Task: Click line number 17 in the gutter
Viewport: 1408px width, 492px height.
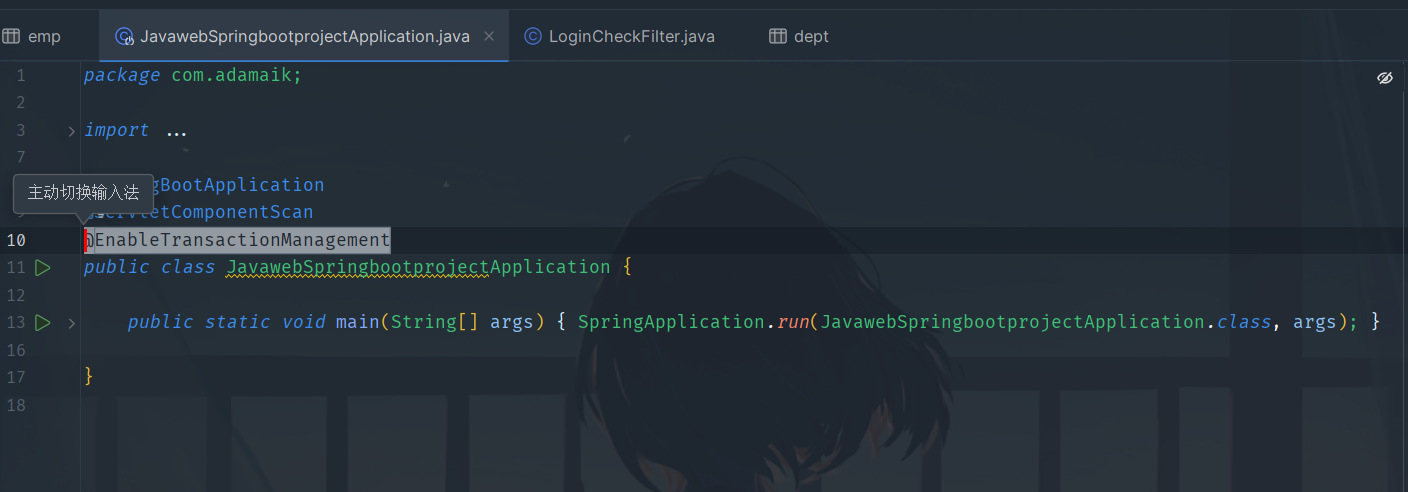Action: (15, 377)
